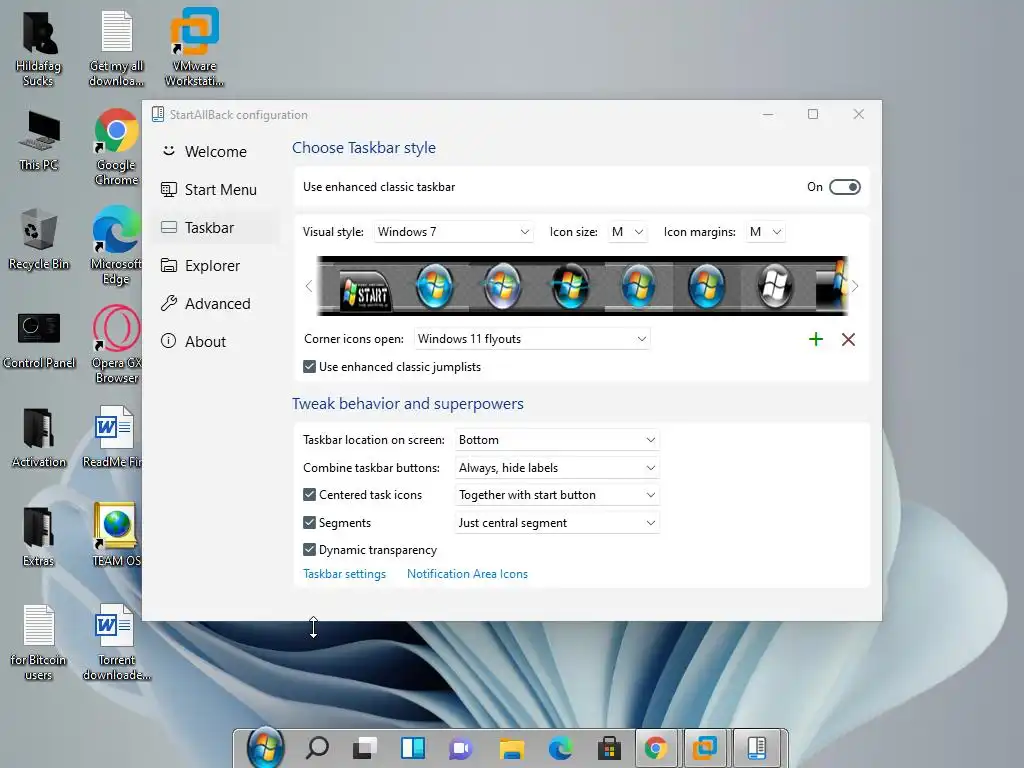Click the red X remove-style icon

(848, 339)
